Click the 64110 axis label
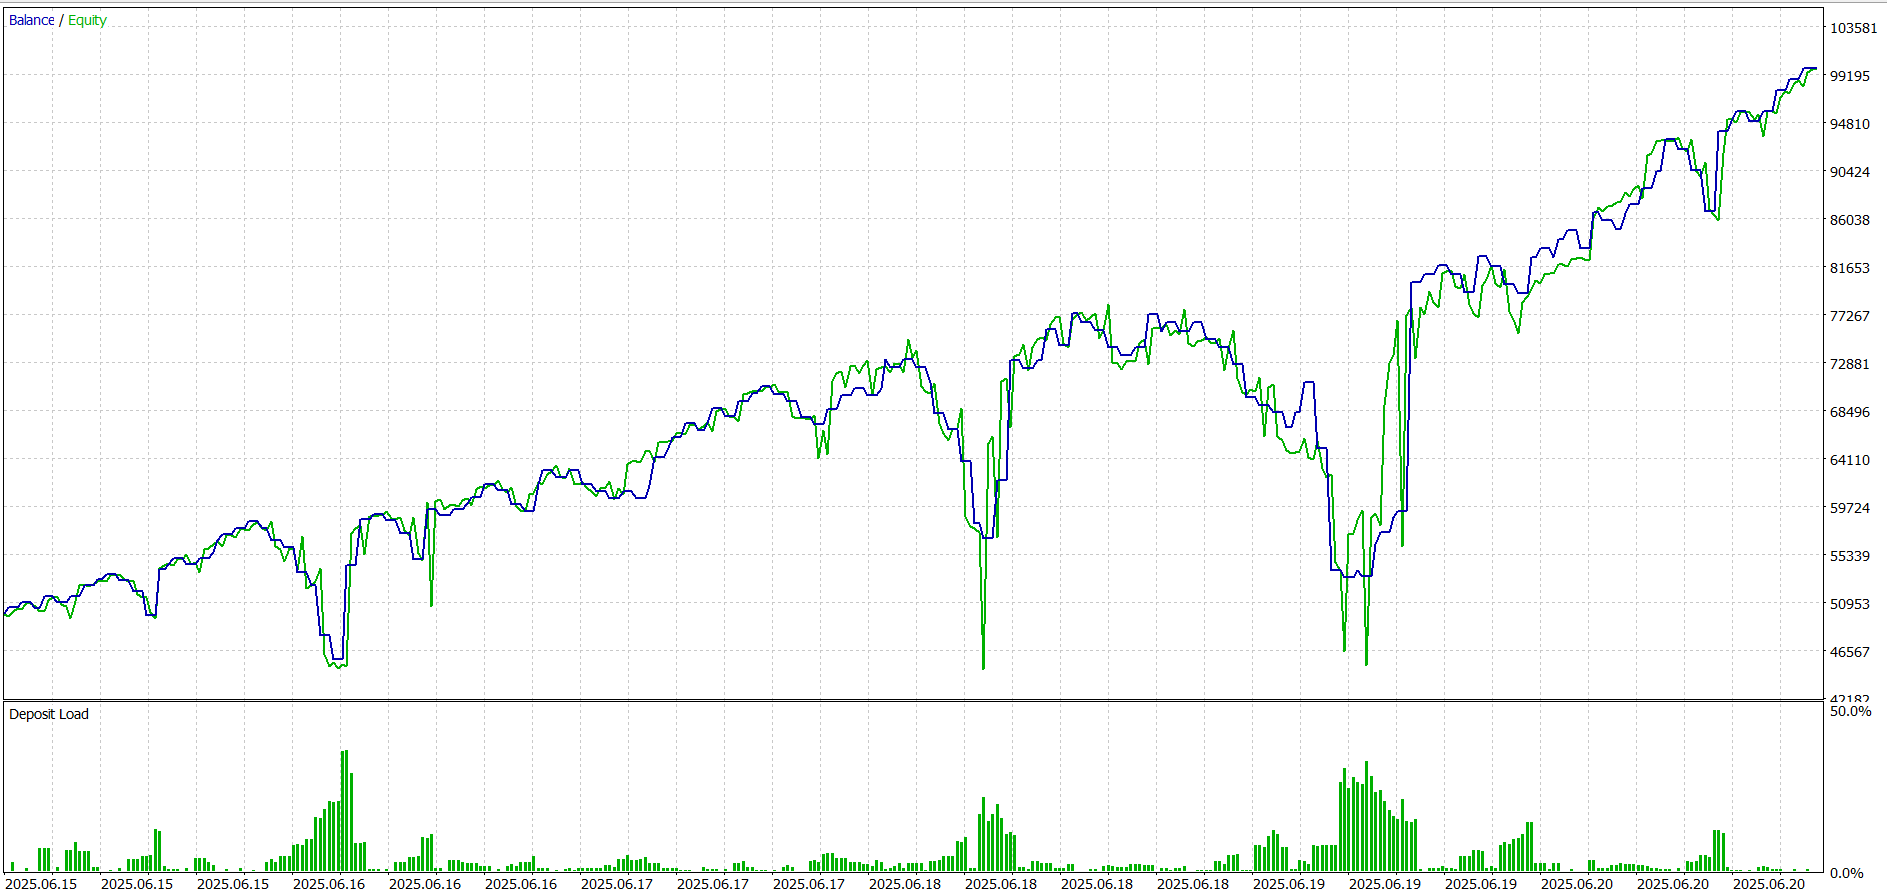The image size is (1887, 892). (1849, 460)
